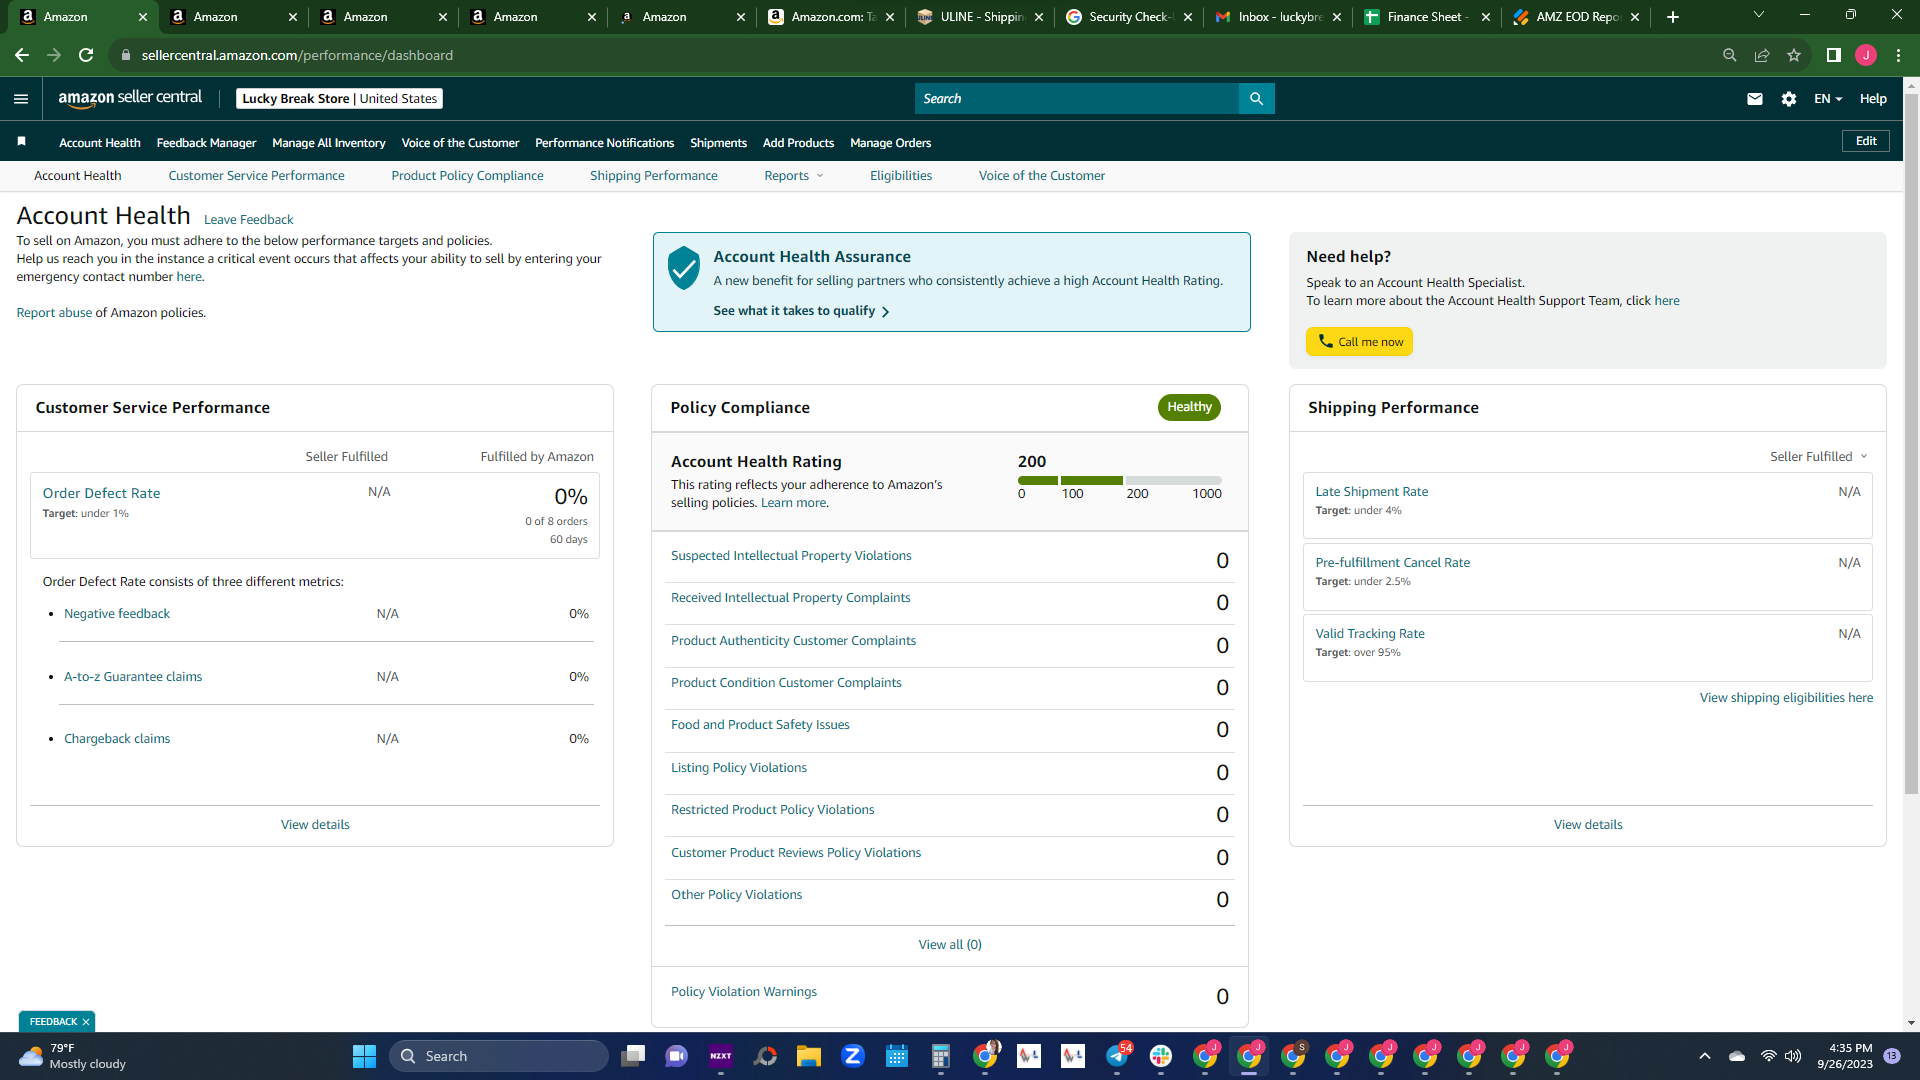Image resolution: width=1920 pixels, height=1080 pixels.
Task: Open Feedback Manager in top menu
Action: tap(206, 143)
